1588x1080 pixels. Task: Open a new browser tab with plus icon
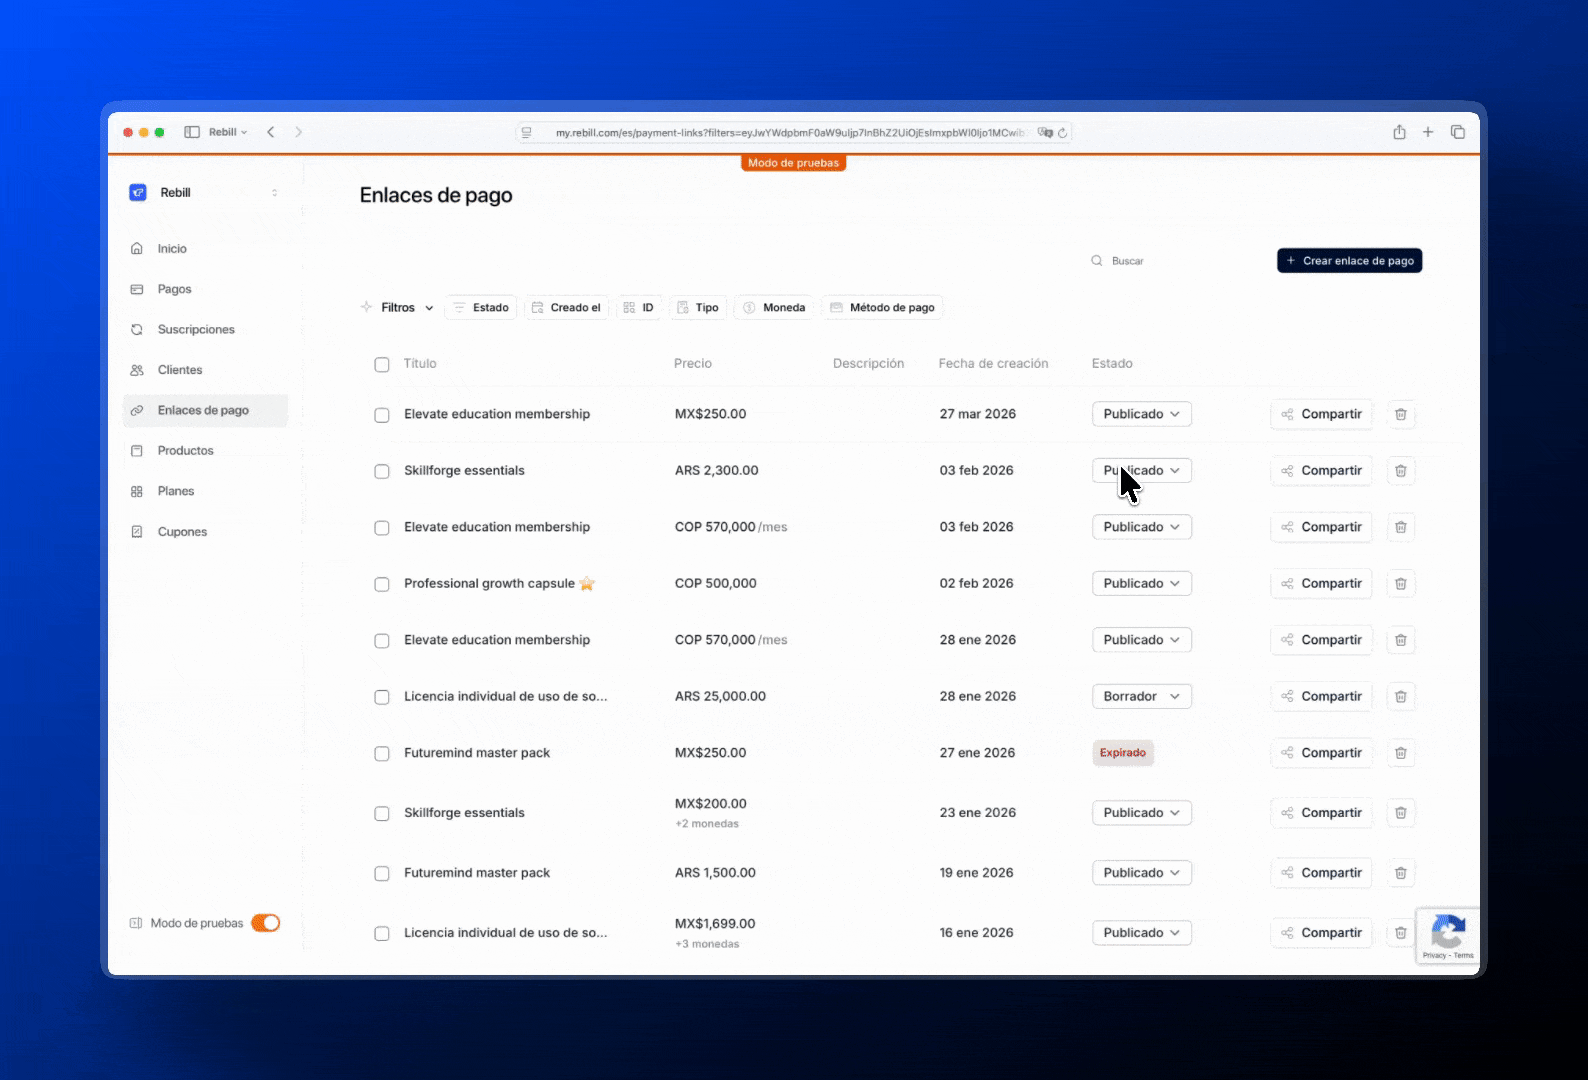[1428, 132]
